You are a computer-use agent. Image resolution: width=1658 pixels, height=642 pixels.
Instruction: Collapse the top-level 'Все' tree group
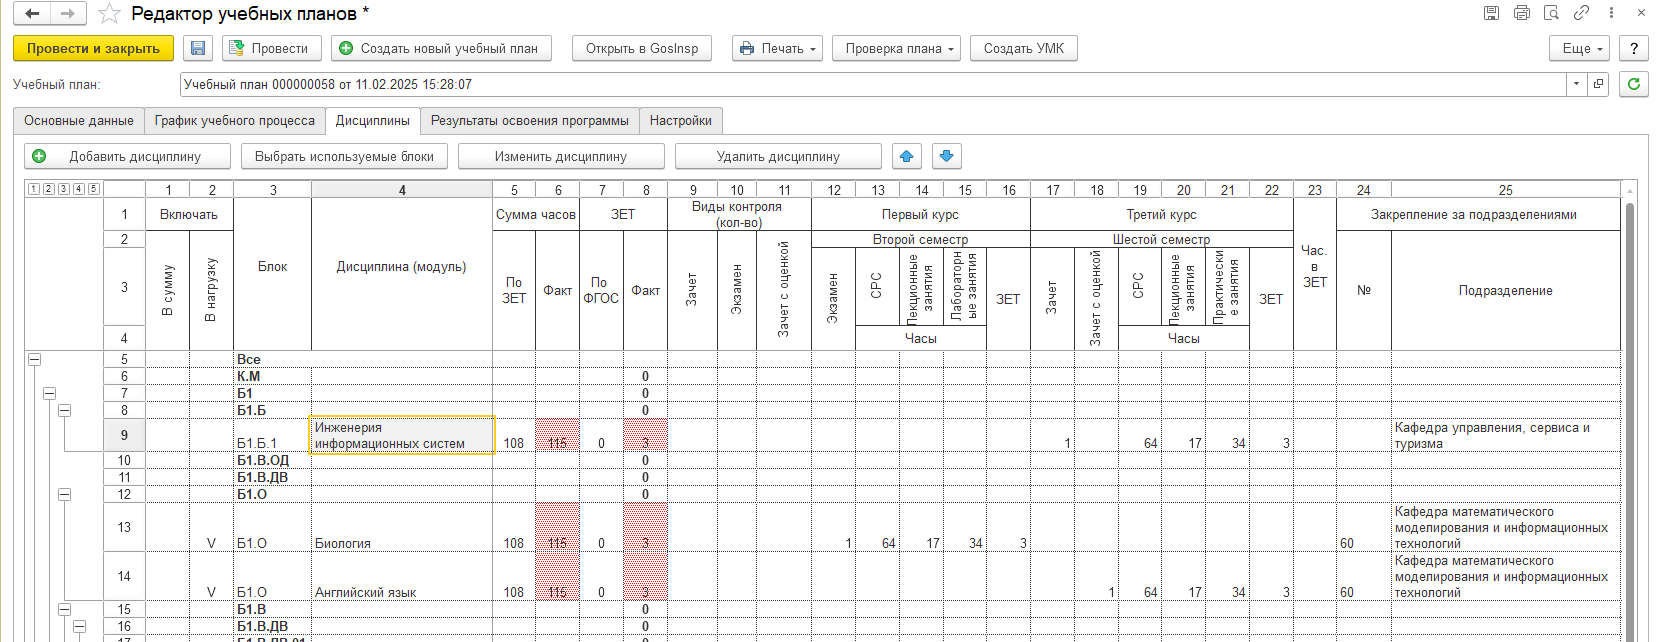(x=34, y=359)
